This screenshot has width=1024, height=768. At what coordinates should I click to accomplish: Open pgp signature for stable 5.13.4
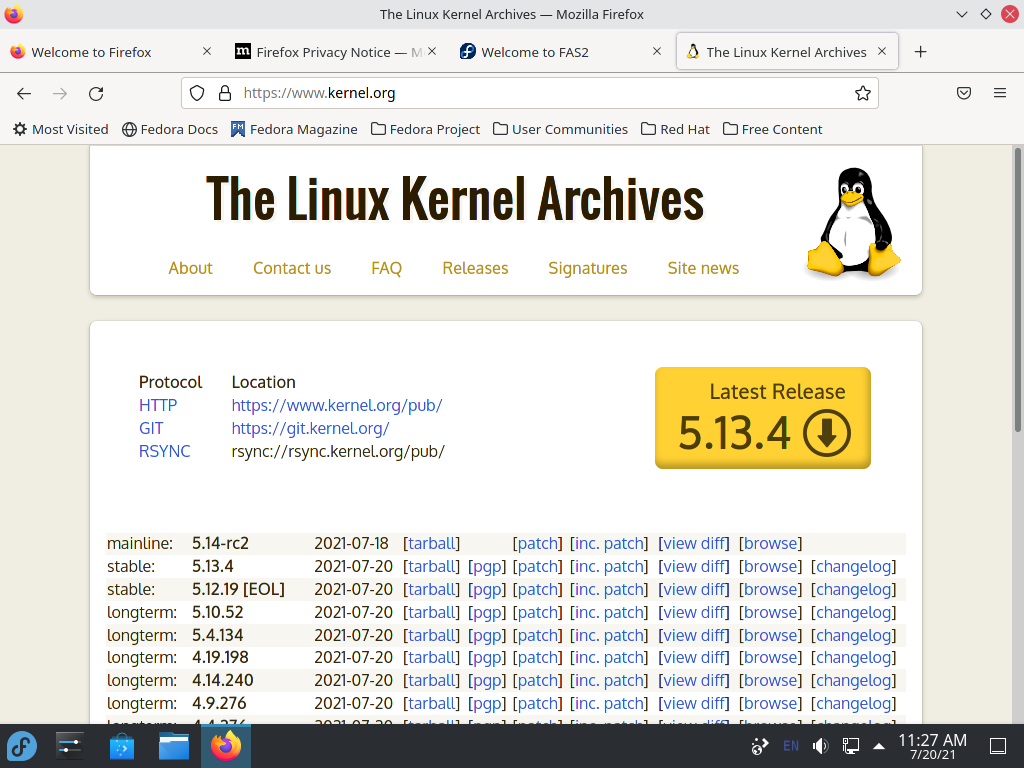(x=487, y=567)
